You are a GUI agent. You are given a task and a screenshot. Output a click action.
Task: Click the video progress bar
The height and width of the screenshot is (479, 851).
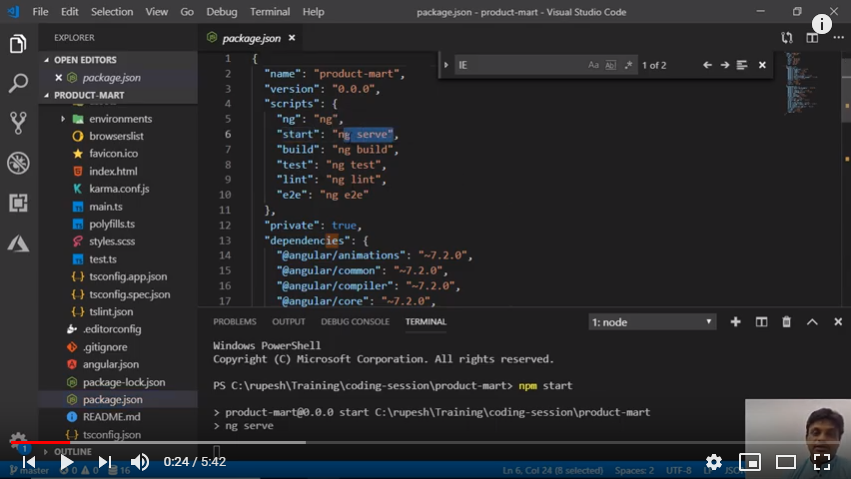400,442
